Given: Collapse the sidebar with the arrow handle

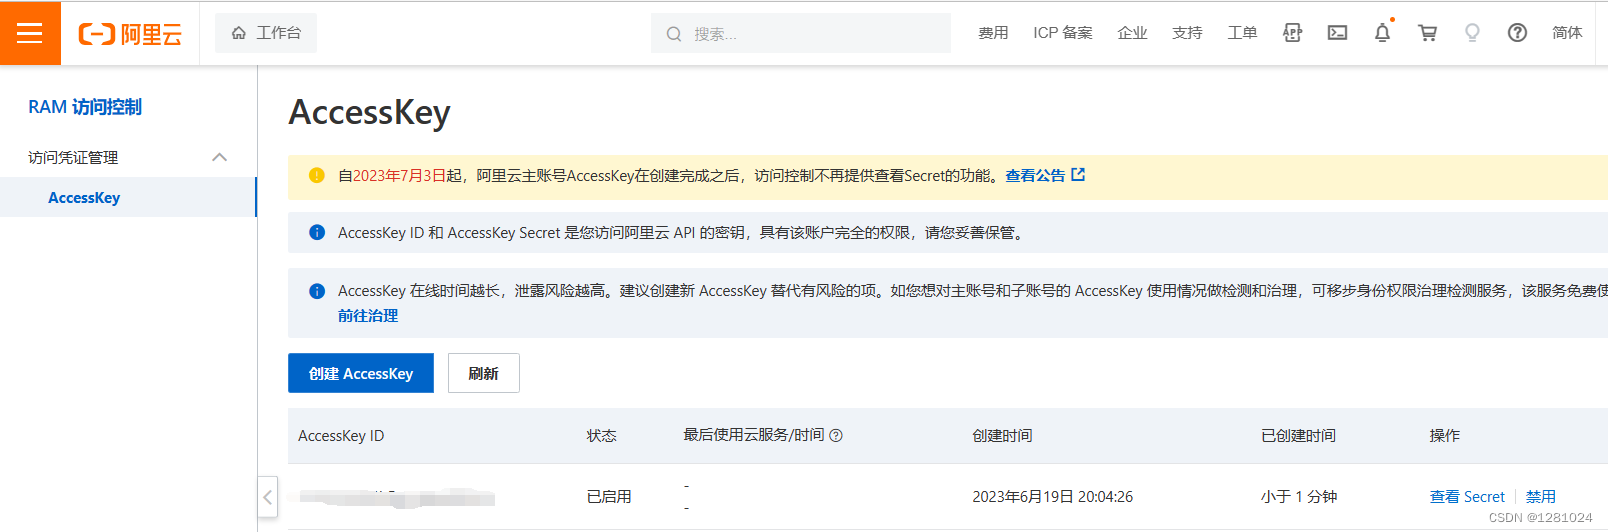Looking at the screenshot, I should point(267,497).
